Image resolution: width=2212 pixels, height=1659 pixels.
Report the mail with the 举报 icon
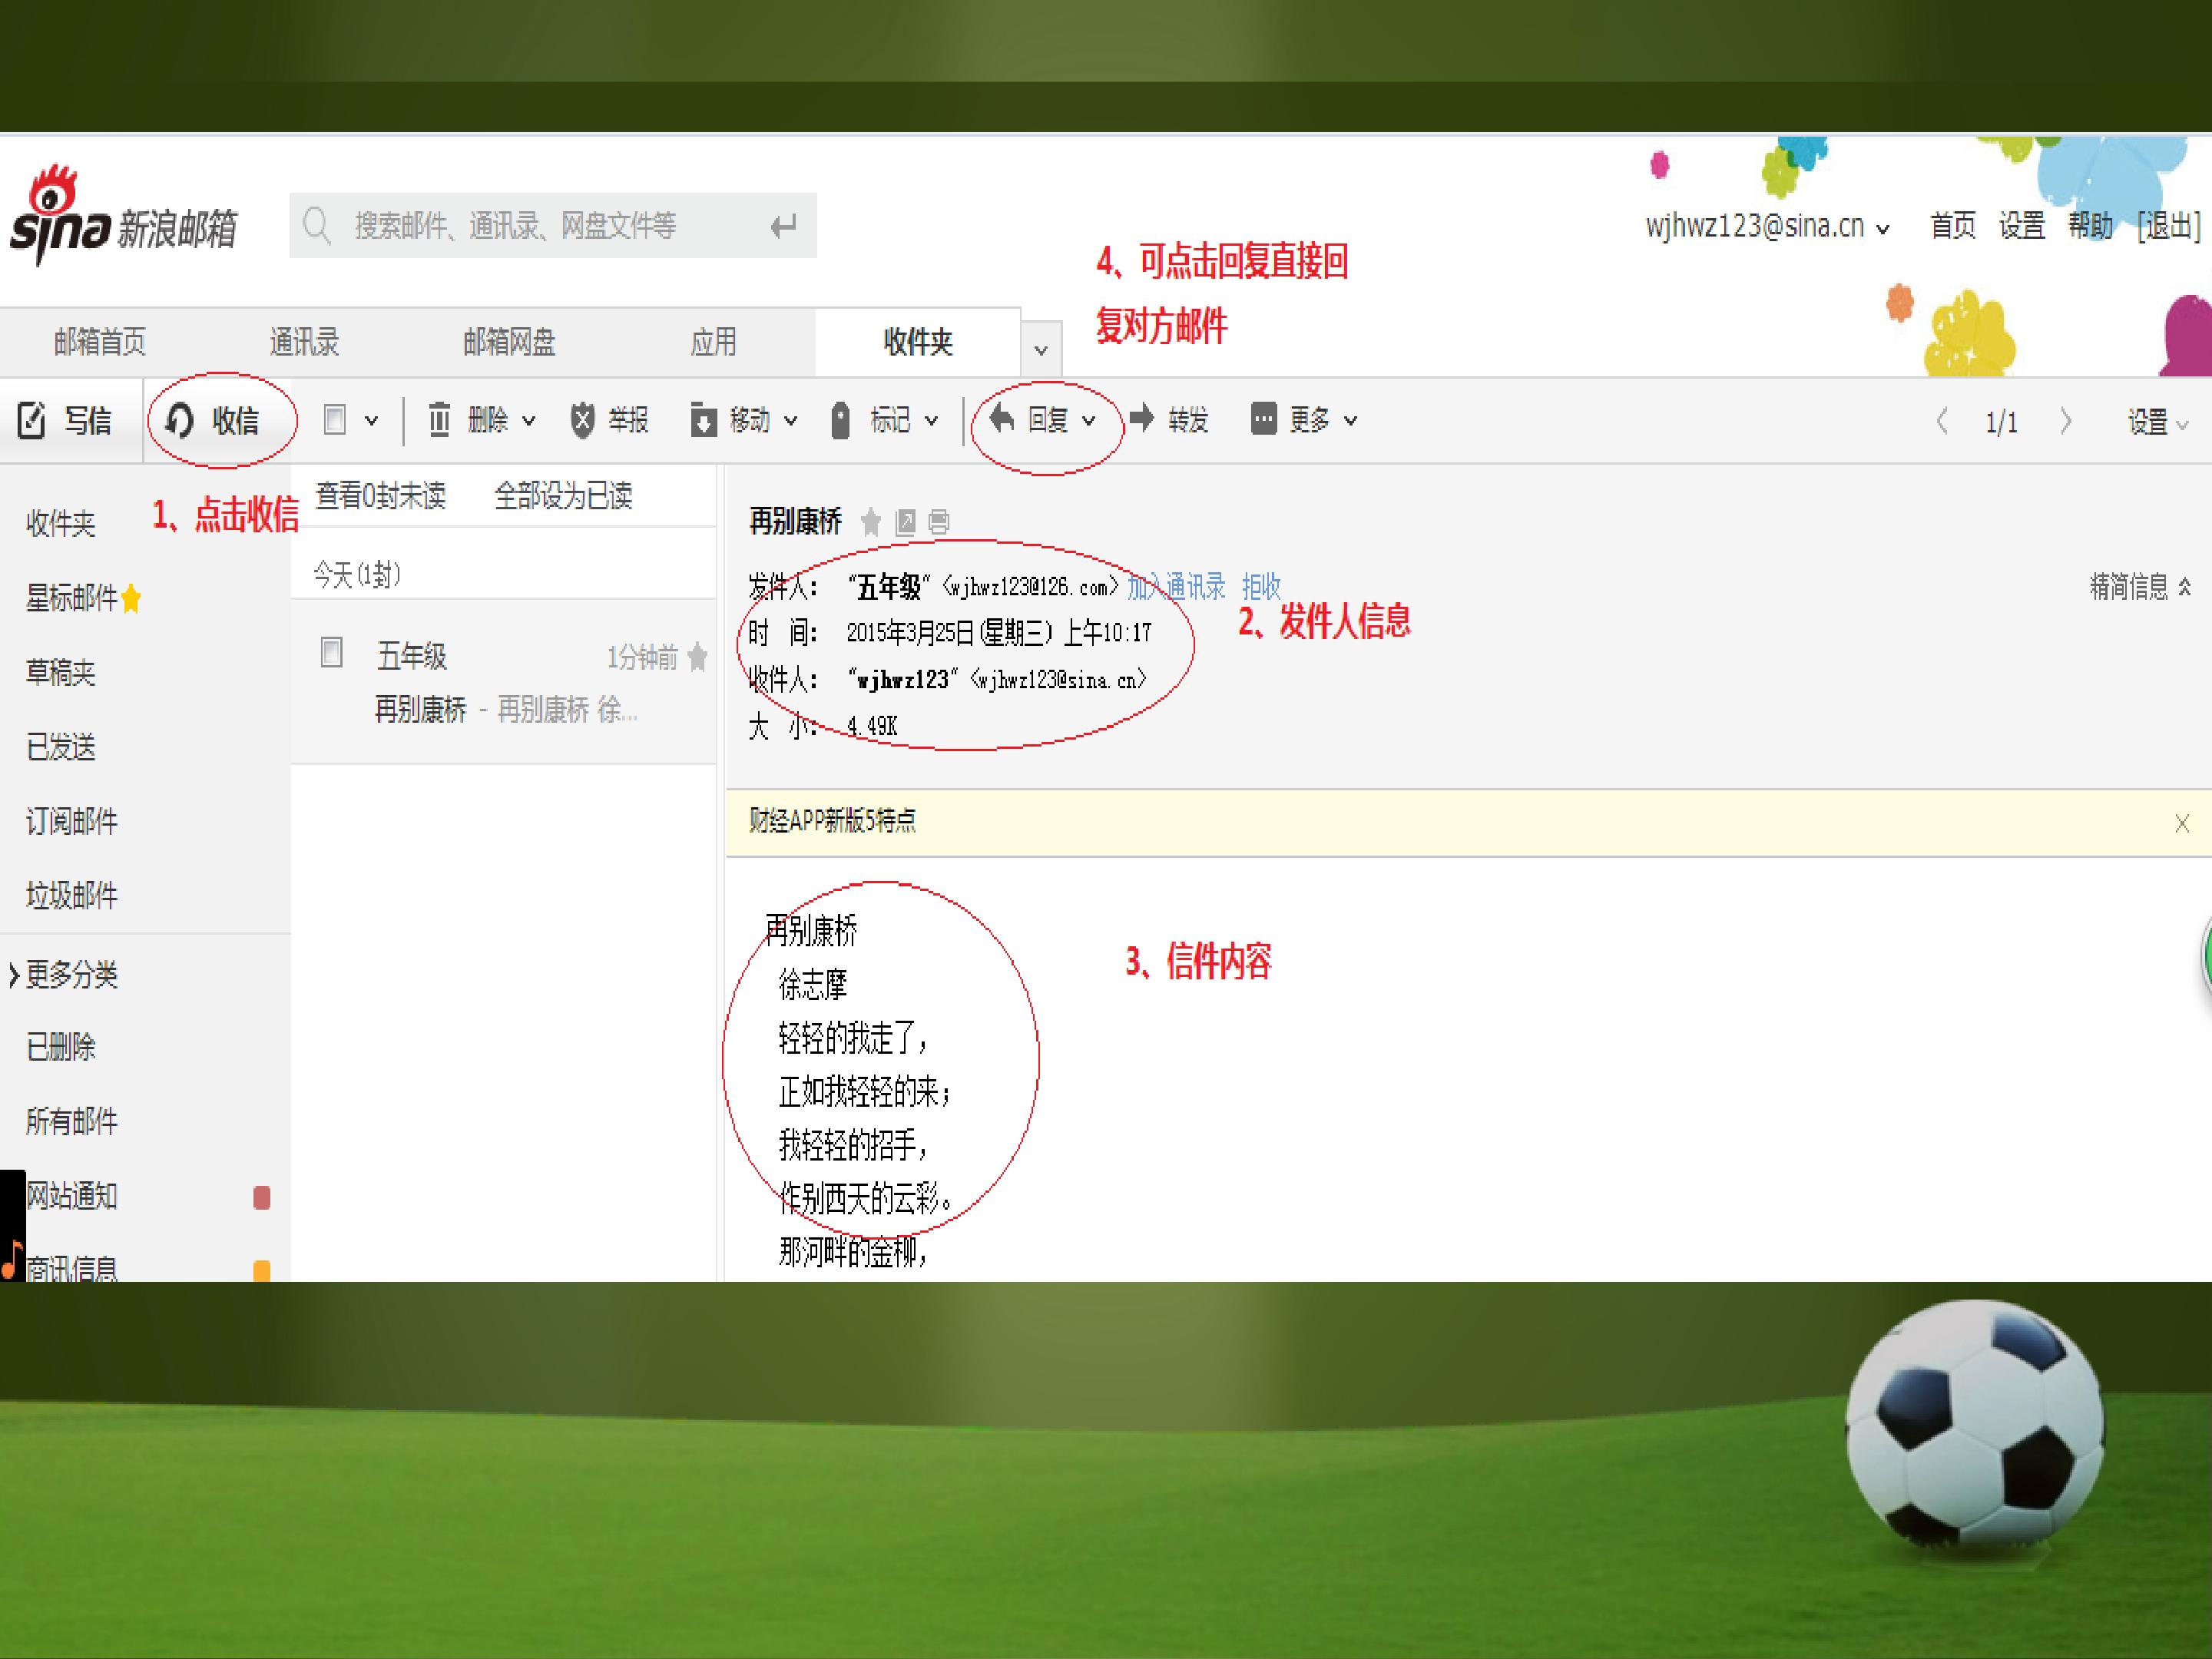[x=582, y=420]
